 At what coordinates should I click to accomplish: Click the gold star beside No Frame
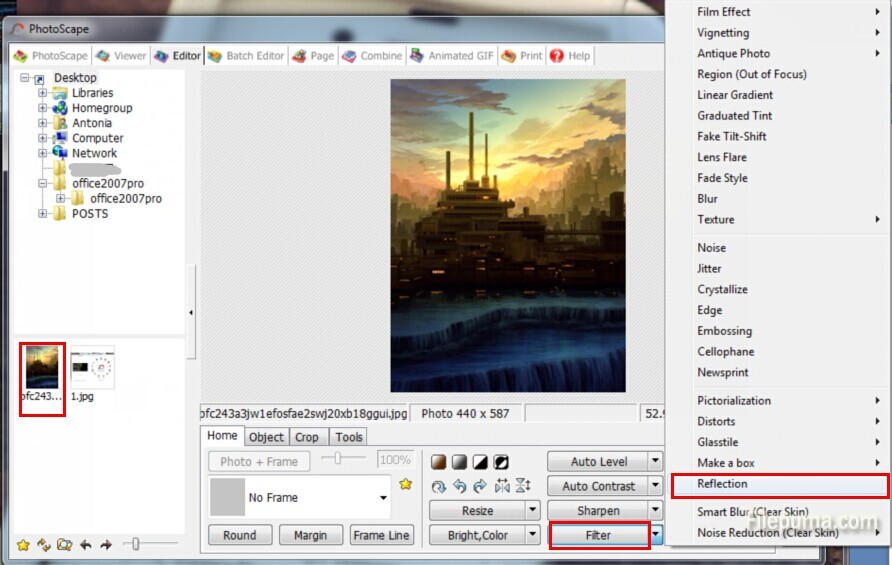point(405,485)
